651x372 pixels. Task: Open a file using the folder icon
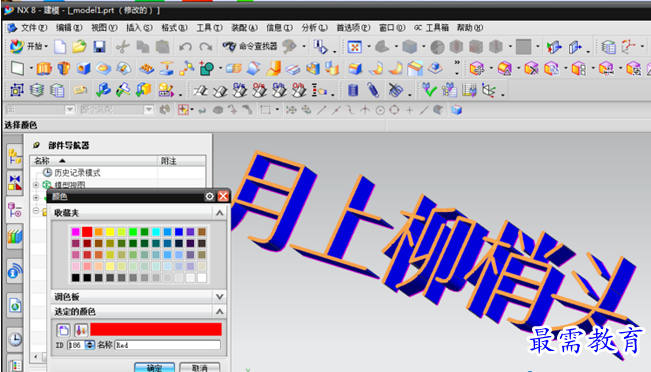79,46
